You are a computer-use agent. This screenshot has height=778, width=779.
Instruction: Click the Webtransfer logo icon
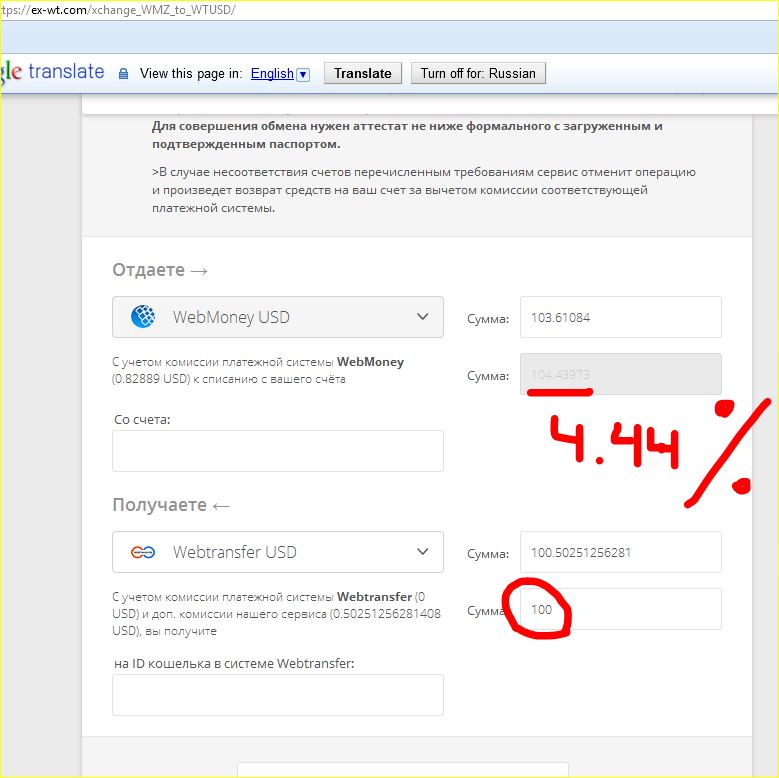[x=143, y=552]
